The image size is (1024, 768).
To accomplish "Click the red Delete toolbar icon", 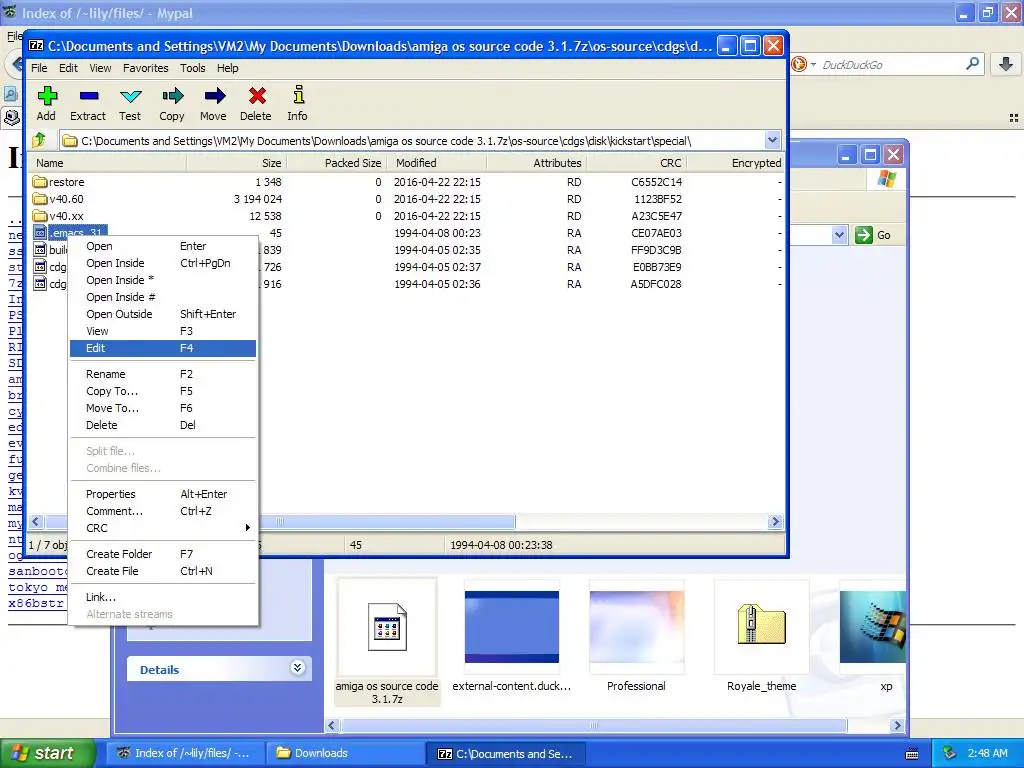I will (256, 97).
